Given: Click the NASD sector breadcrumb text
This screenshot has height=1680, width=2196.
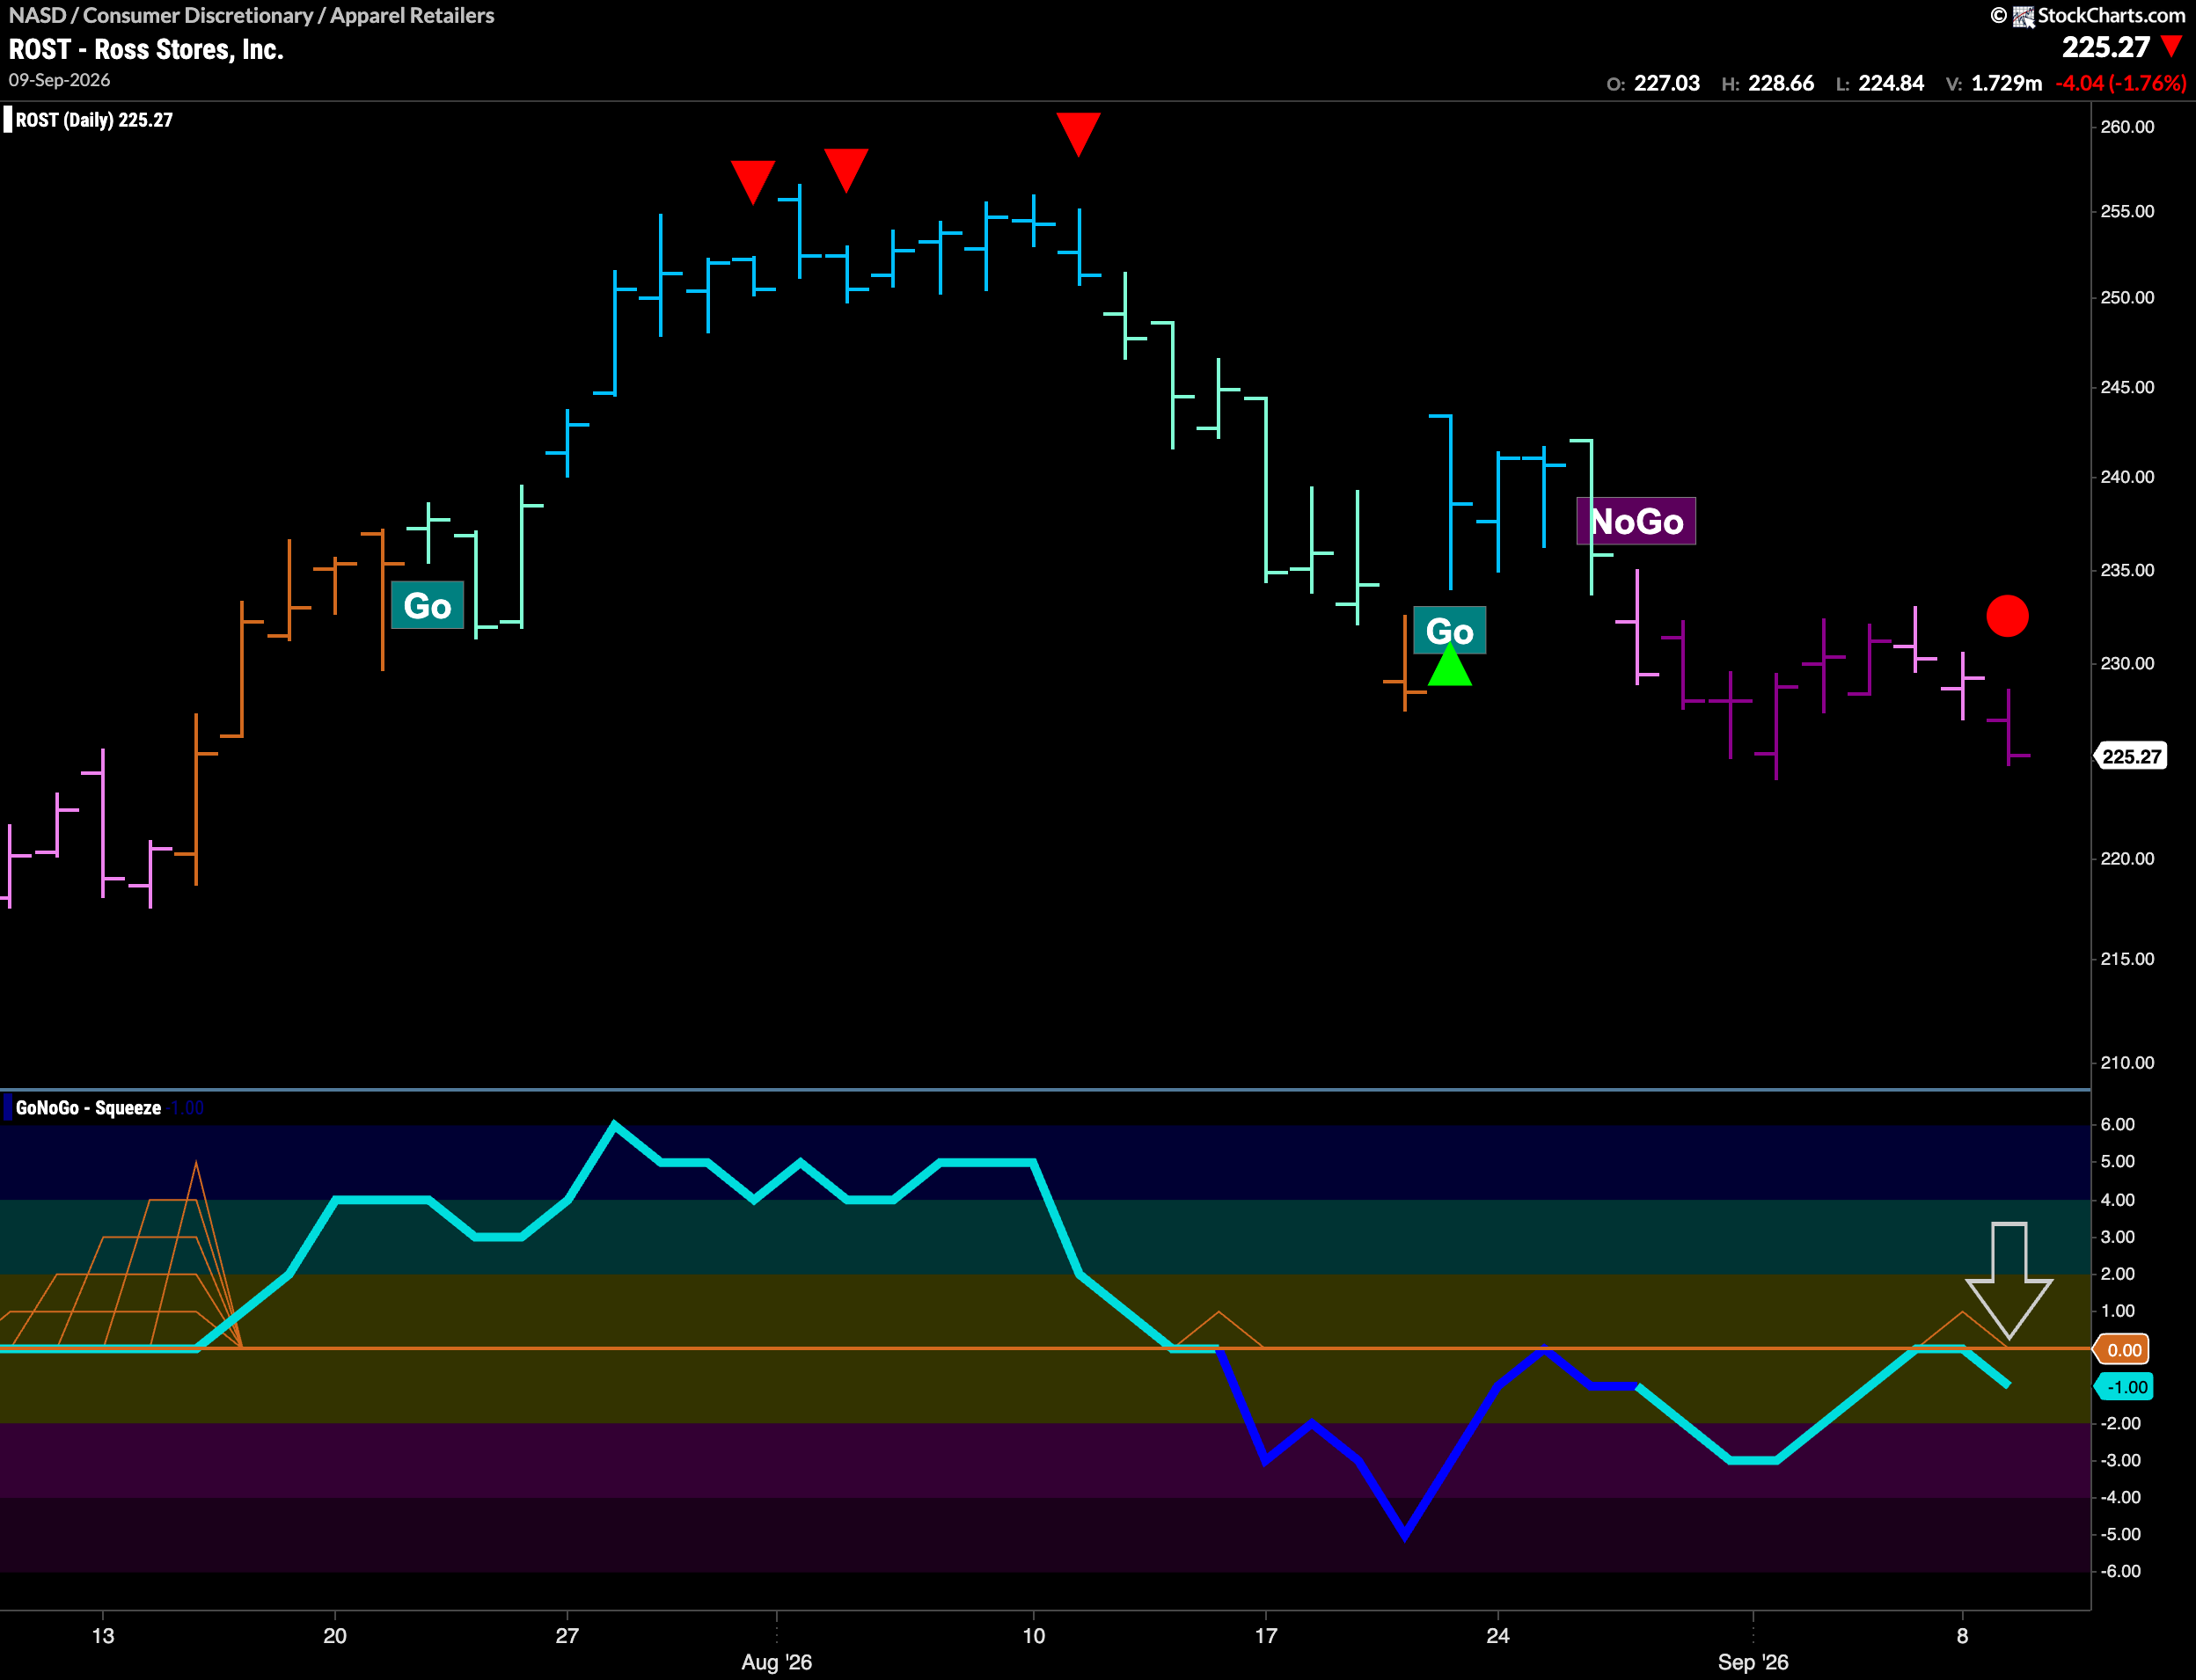Looking at the screenshot, I should (251, 16).
